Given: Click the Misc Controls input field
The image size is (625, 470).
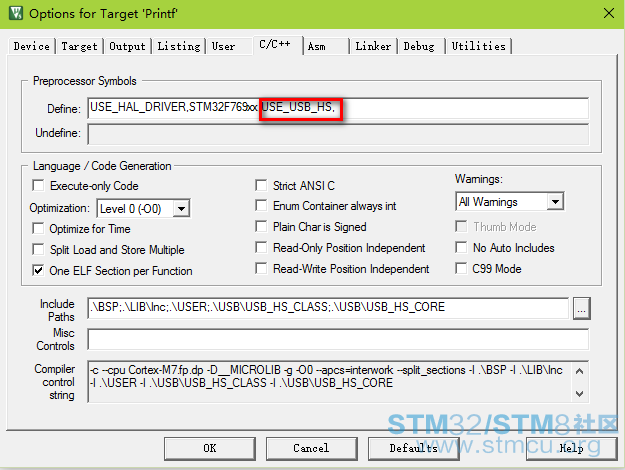Looking at the screenshot, I should (338, 339).
